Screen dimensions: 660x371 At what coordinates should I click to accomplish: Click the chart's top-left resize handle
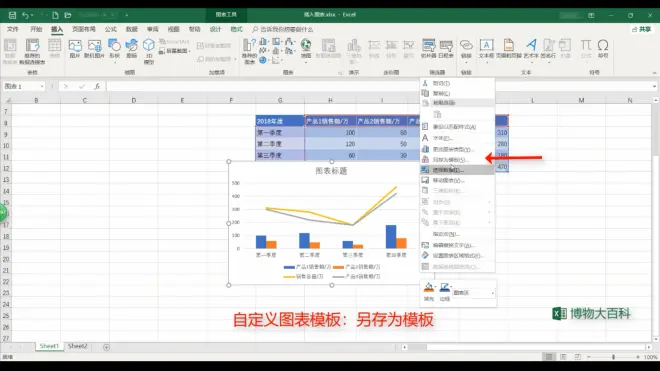click(229, 161)
